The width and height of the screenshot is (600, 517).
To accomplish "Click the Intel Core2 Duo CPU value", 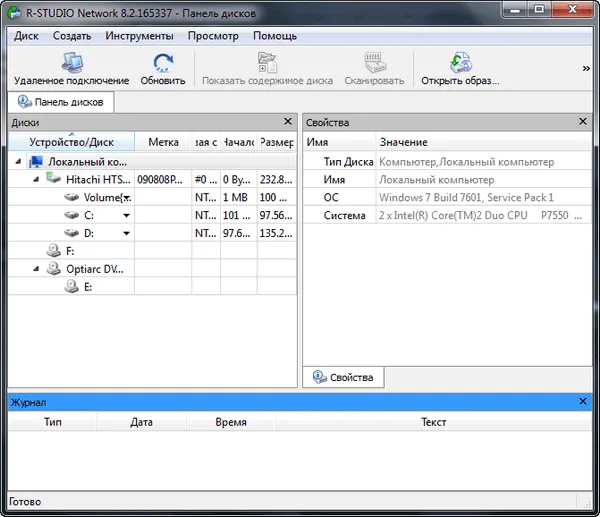I will (x=480, y=215).
